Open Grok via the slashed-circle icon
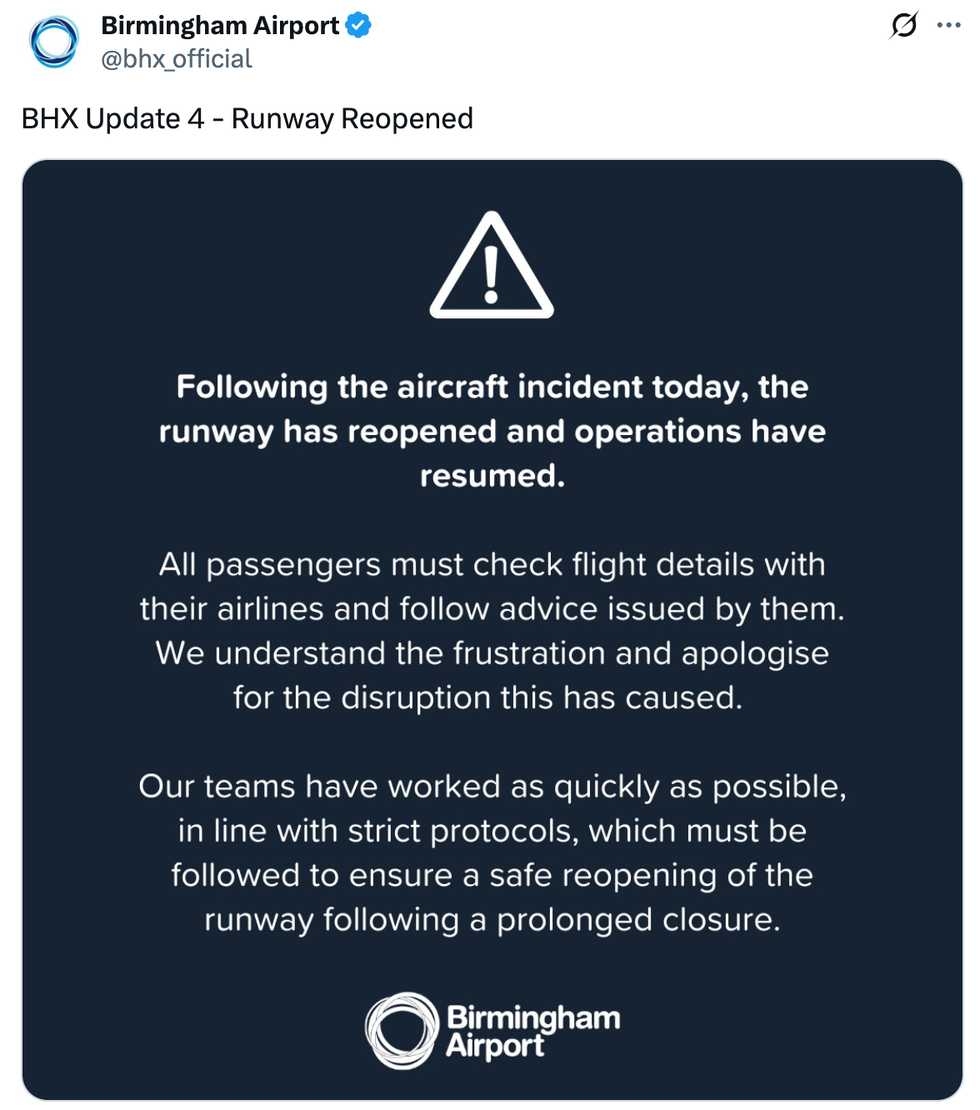Viewport: 980px width, 1110px height. (x=903, y=27)
